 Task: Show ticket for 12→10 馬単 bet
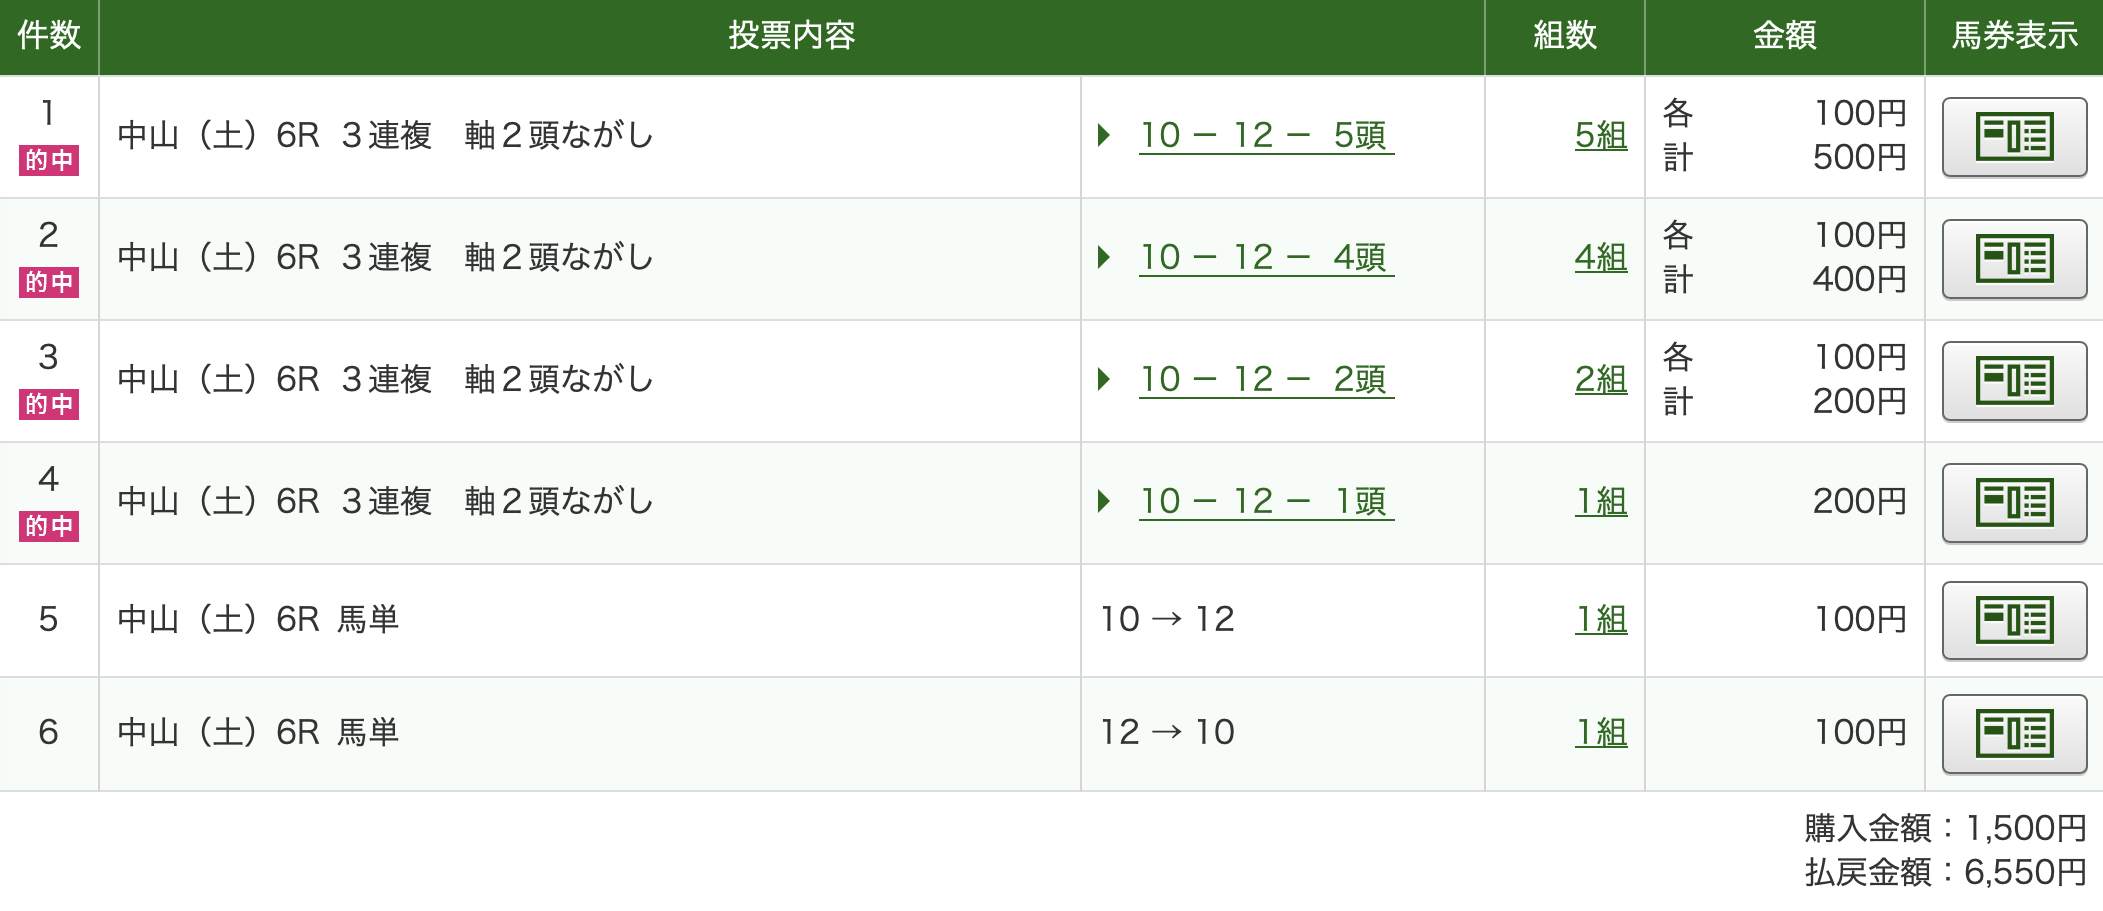click(x=2013, y=734)
